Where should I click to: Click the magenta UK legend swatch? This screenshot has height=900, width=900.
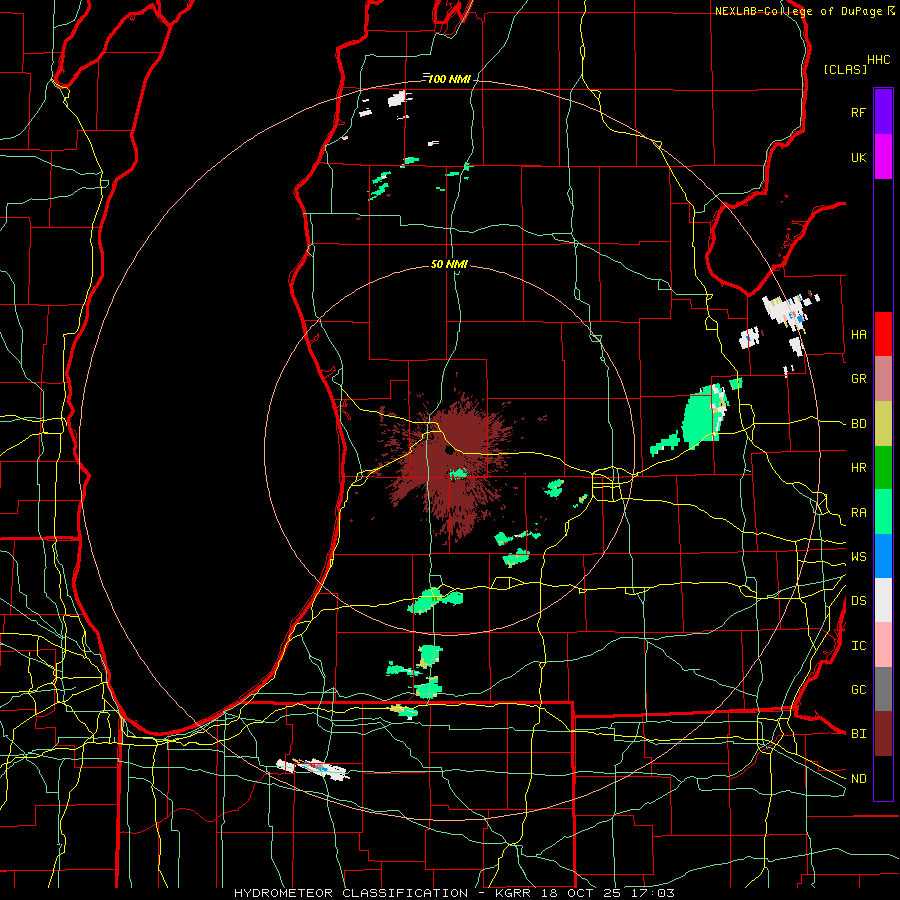tap(883, 157)
